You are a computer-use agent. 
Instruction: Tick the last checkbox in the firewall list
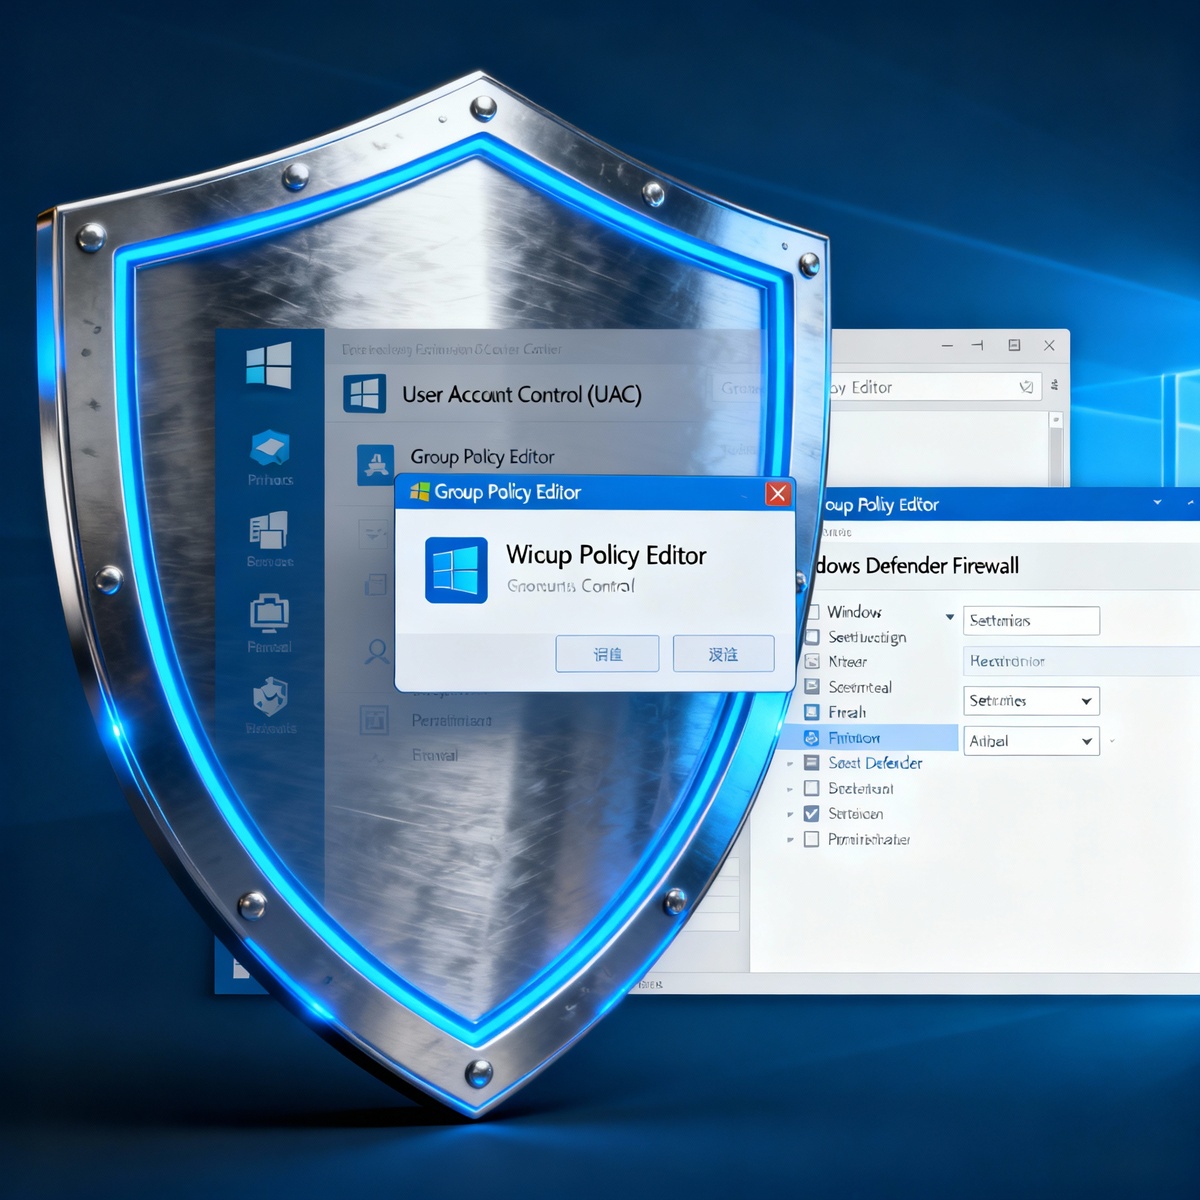tap(812, 839)
